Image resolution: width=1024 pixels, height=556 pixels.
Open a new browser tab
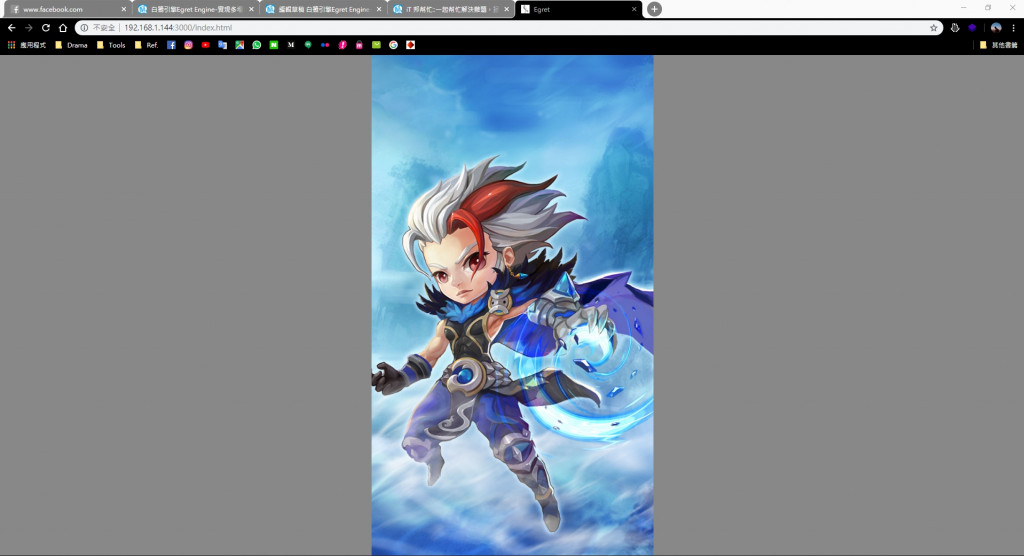(x=654, y=9)
